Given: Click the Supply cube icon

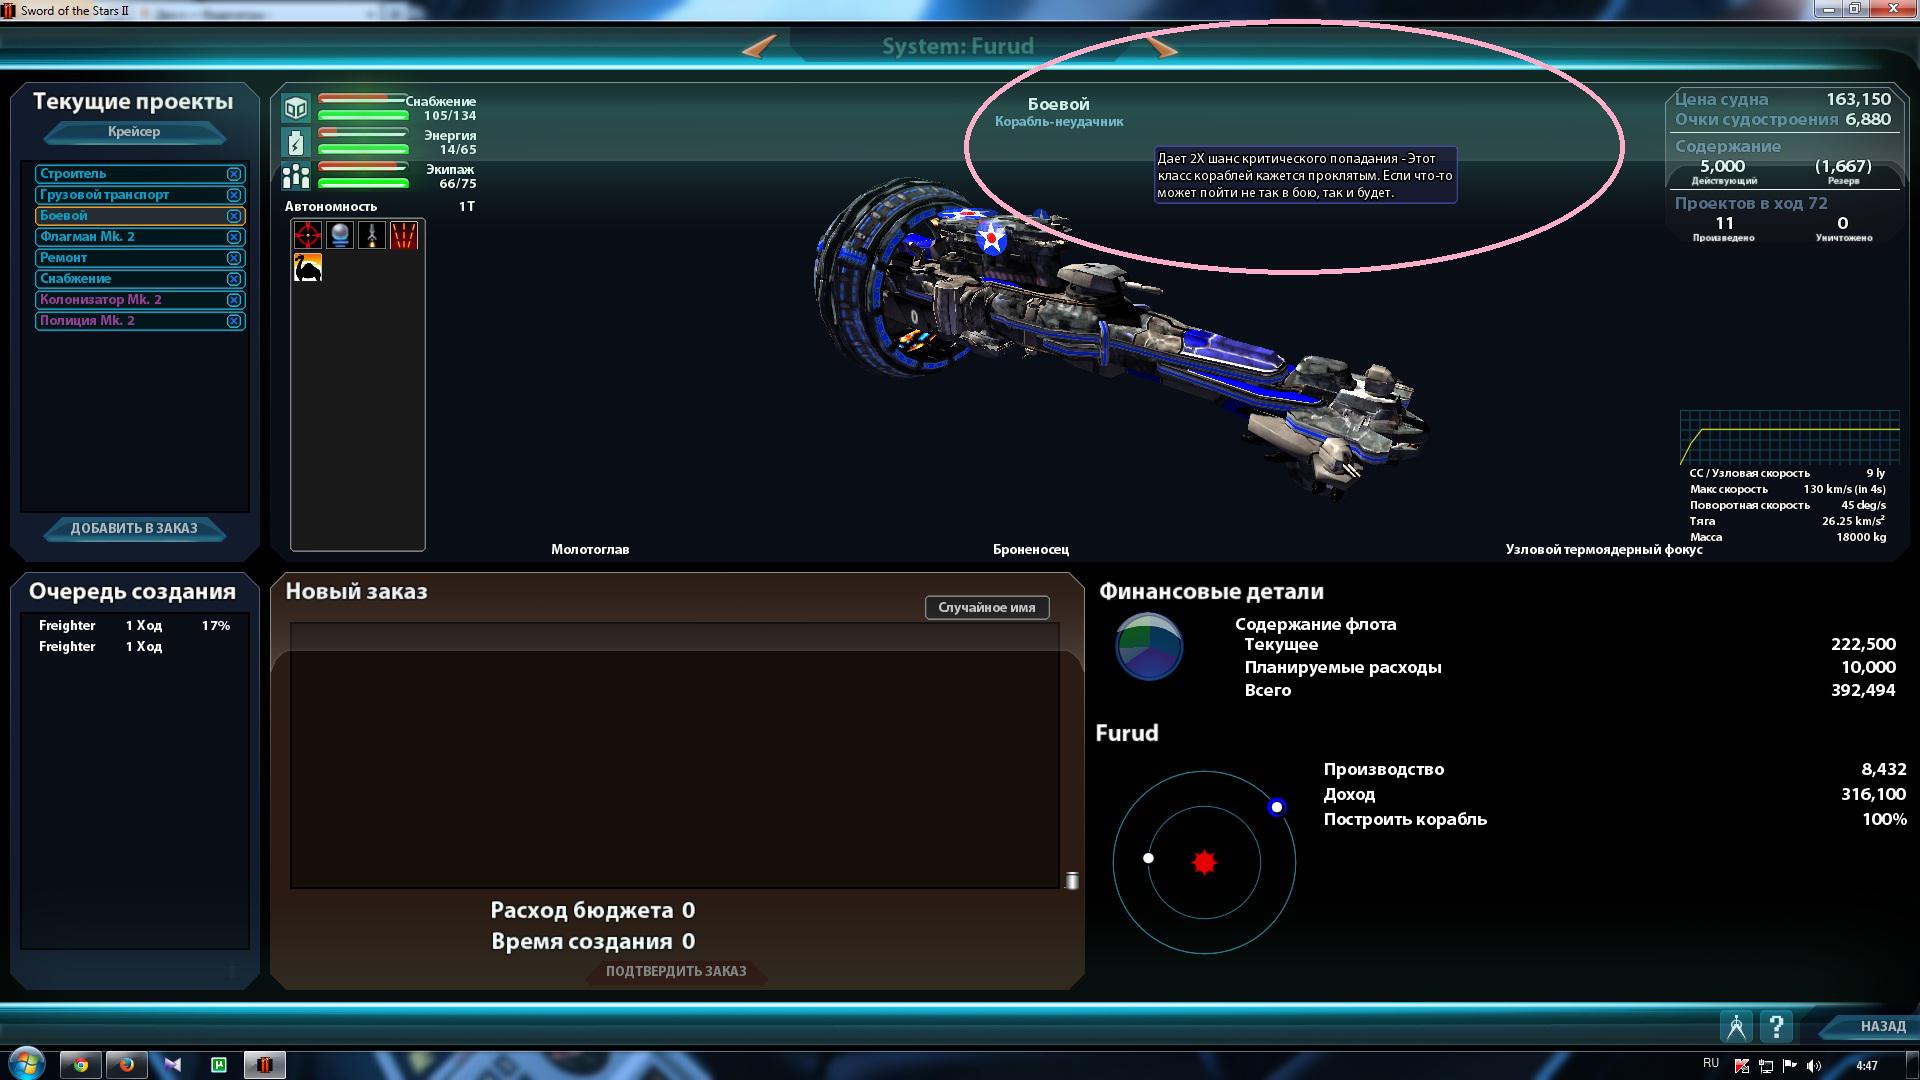Looking at the screenshot, I should 296,108.
